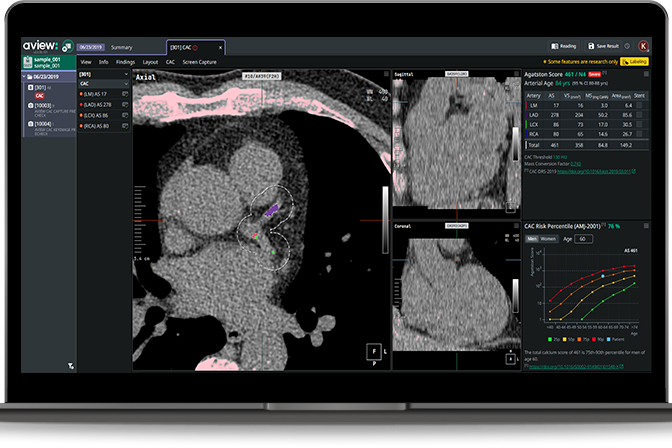Switch to the Summary tab
672x448 pixels.
click(x=122, y=47)
